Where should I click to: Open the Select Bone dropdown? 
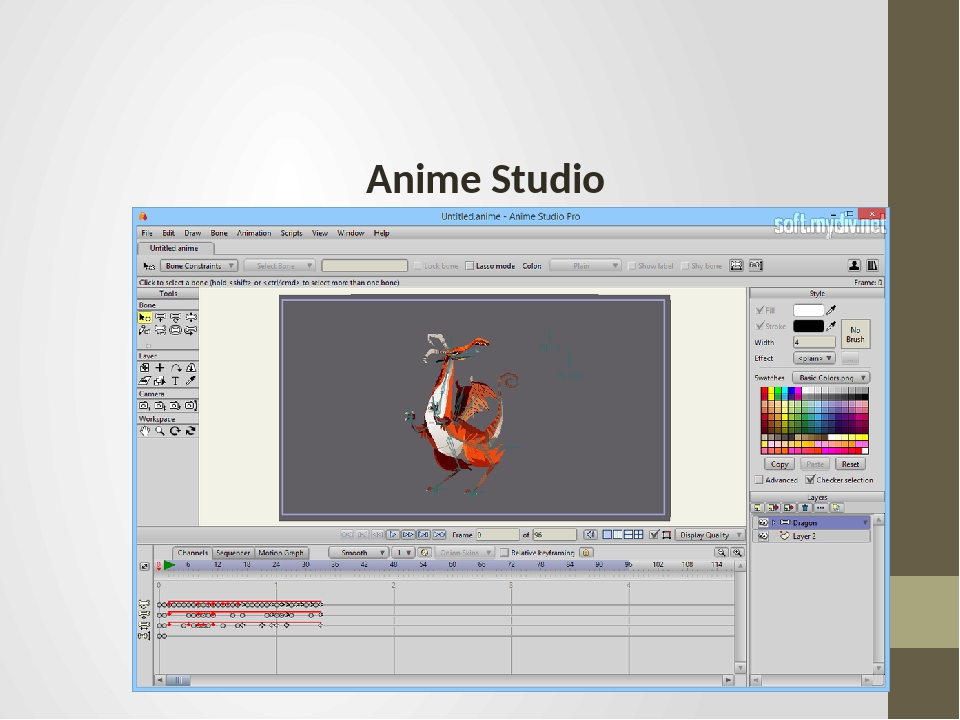[x=280, y=266]
